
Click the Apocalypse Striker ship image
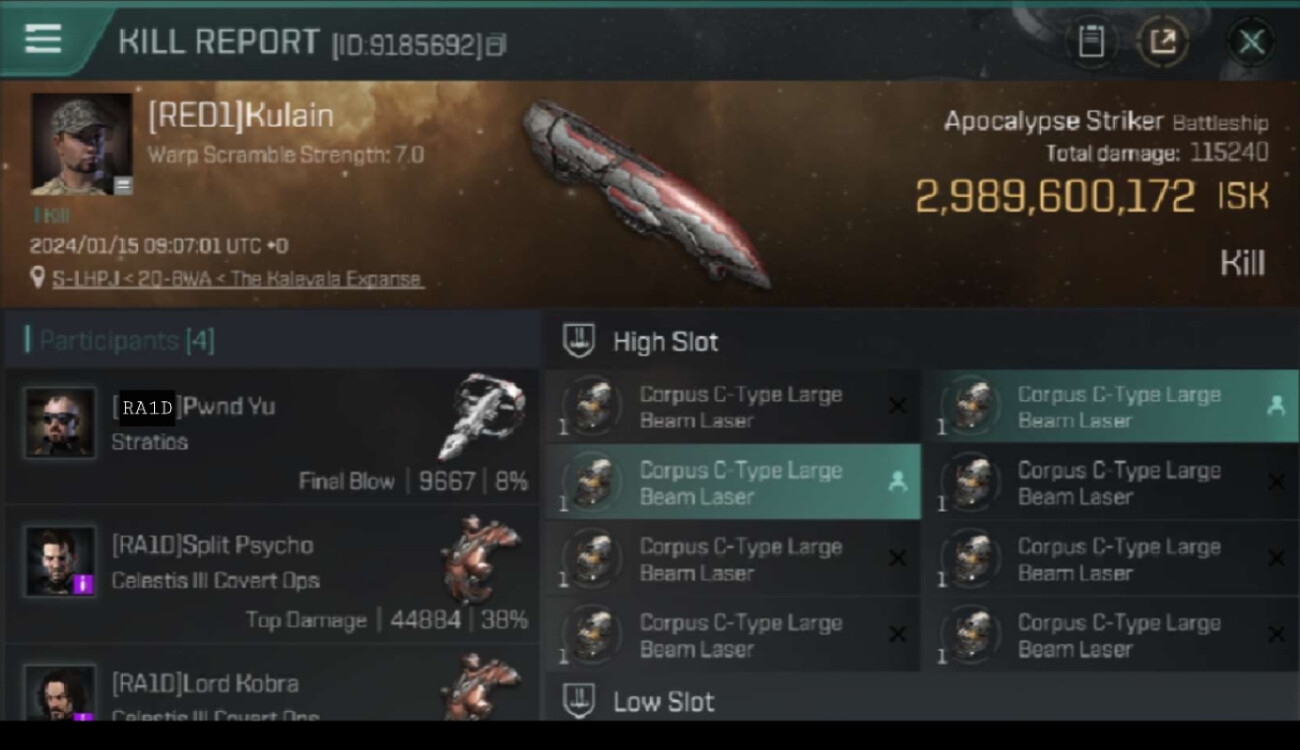pos(645,192)
